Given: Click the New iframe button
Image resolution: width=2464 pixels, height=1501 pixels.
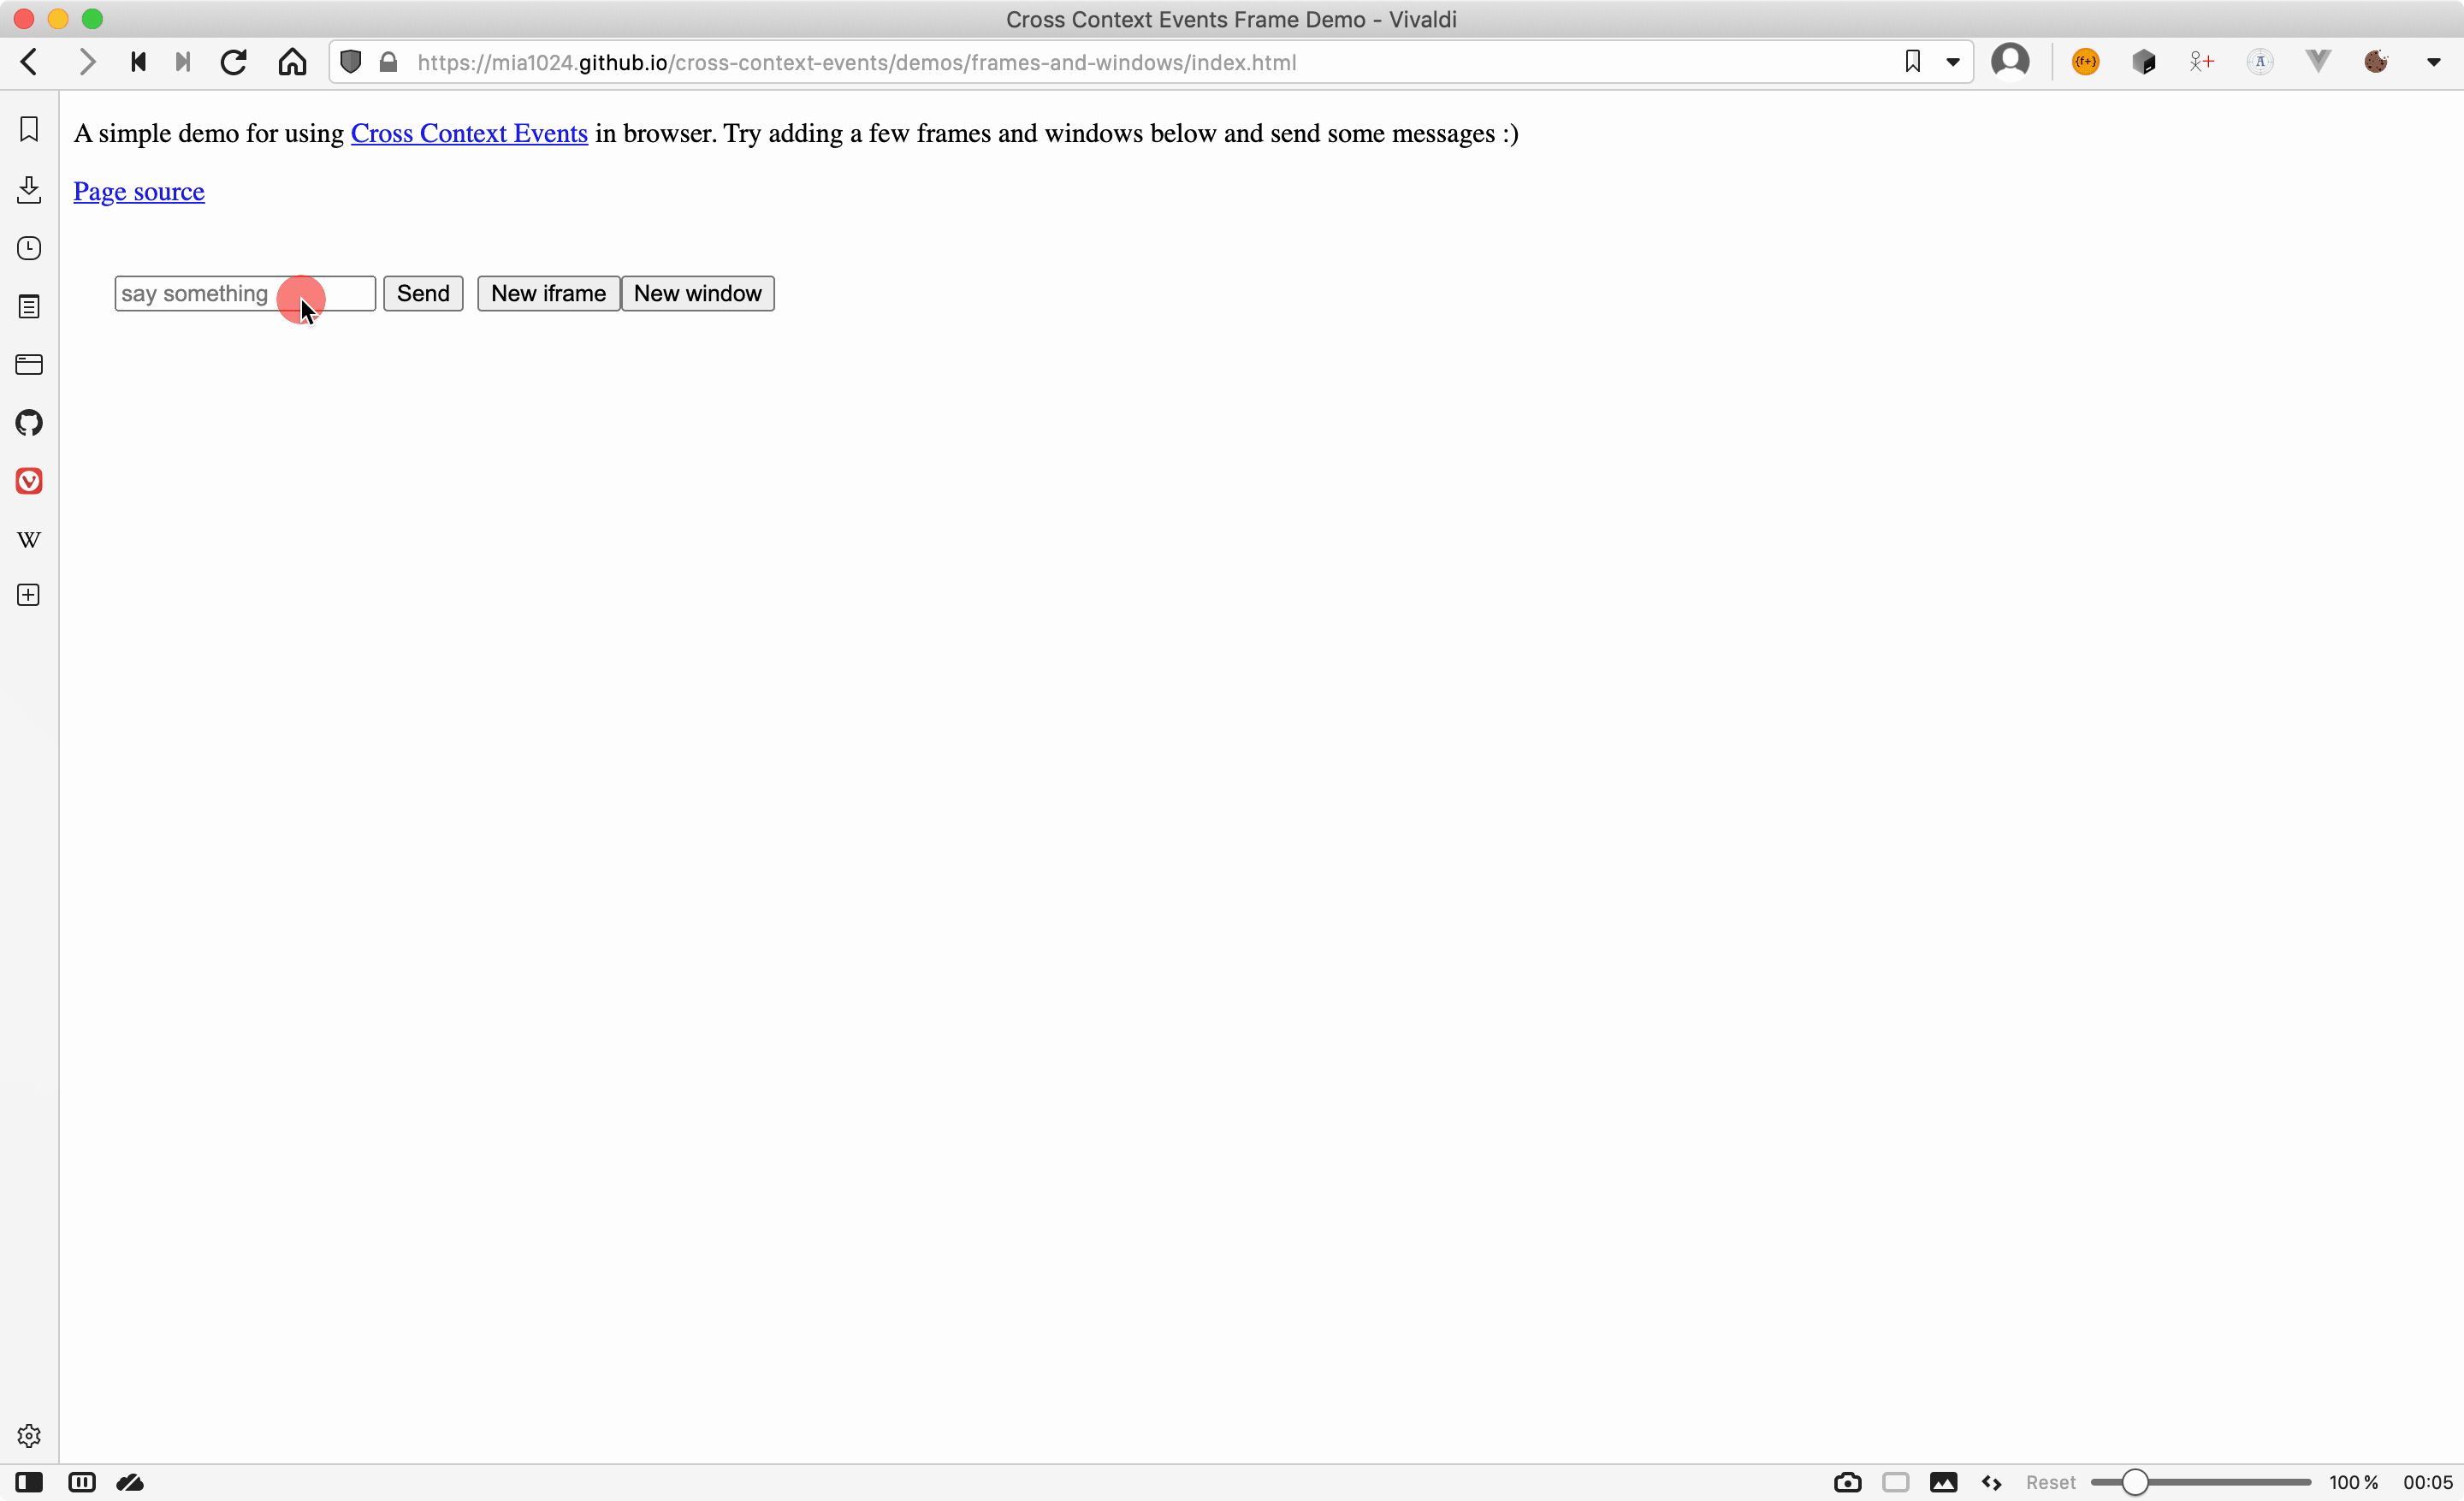Looking at the screenshot, I should [x=548, y=293].
